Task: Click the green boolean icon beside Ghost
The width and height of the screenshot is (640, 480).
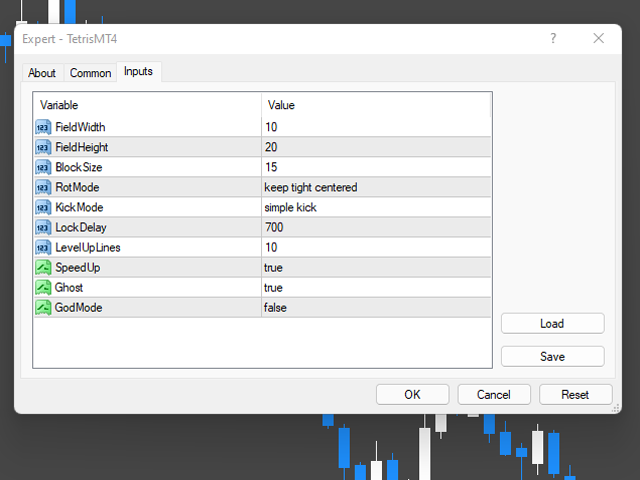Action: pyautogui.click(x=43, y=287)
